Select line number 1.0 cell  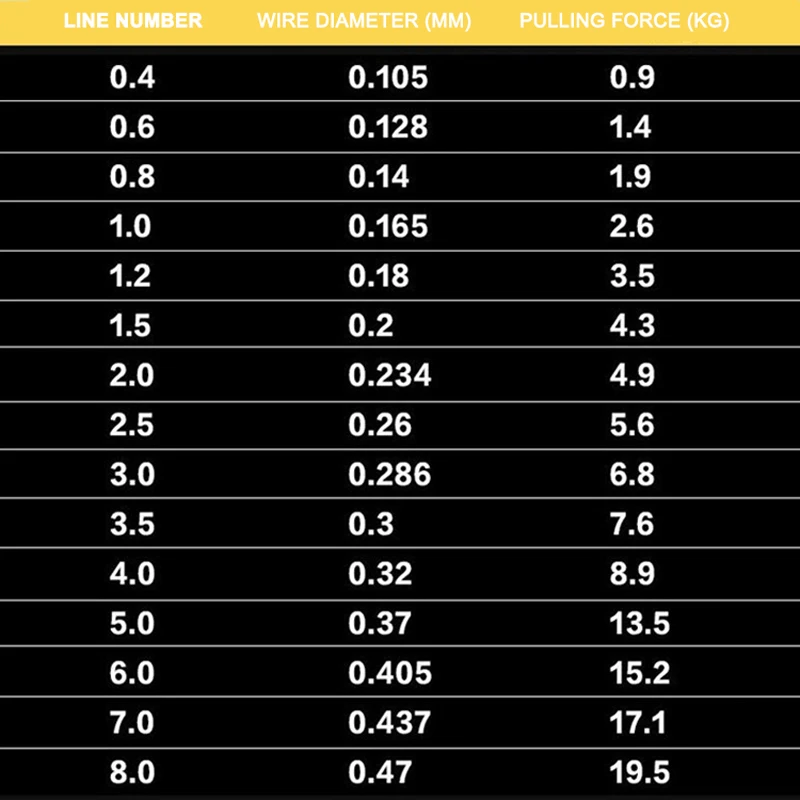[130, 227]
